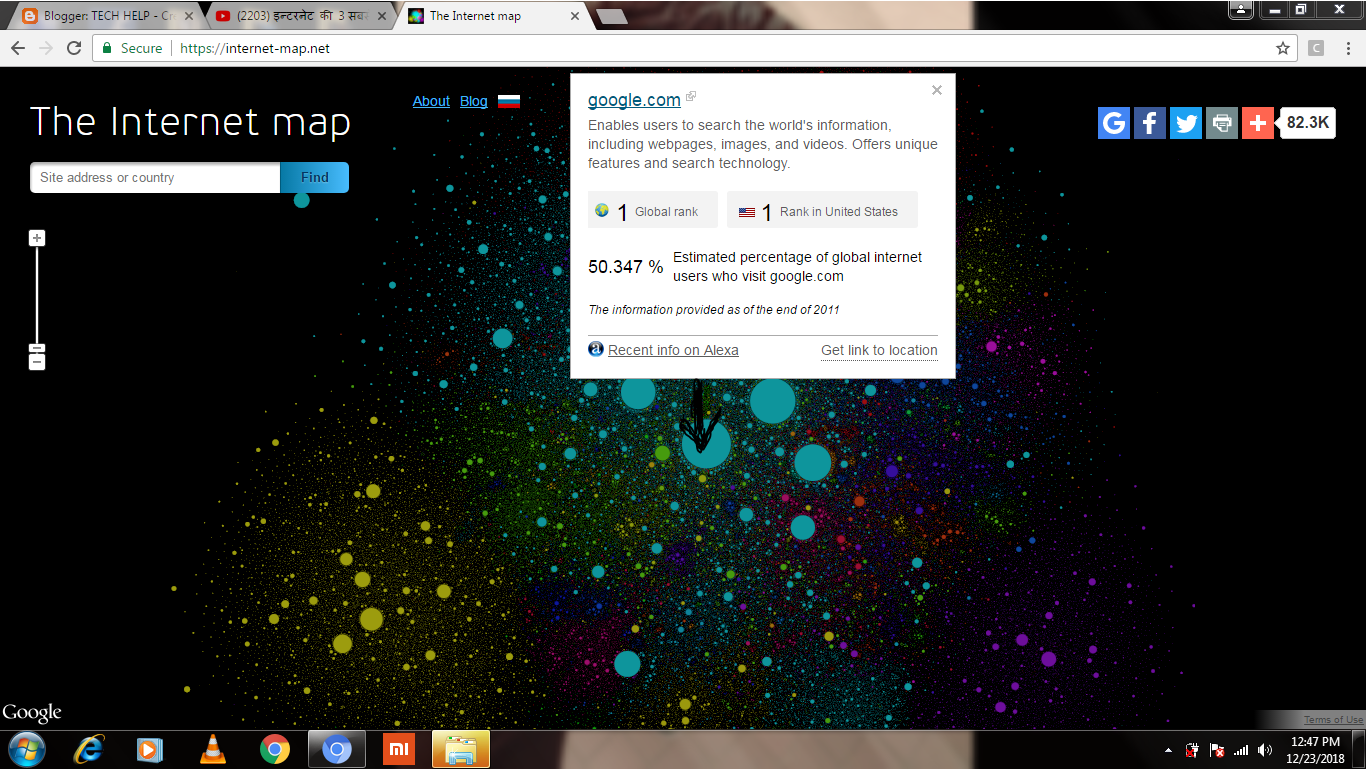1366x769 pixels.
Task: Open the Chrome profile button
Action: click(x=1240, y=9)
